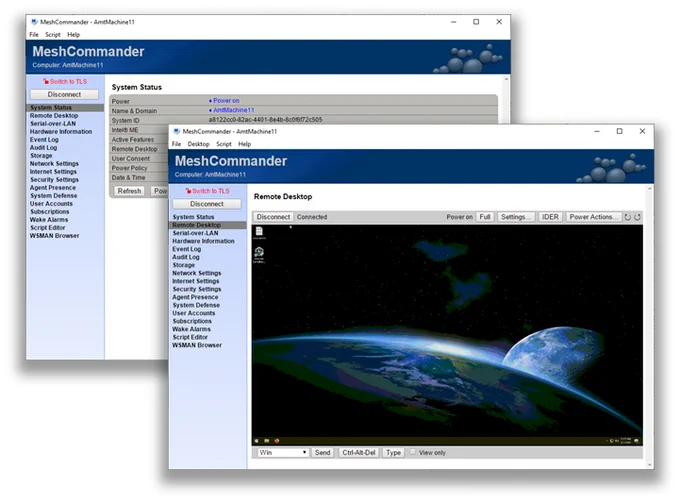Select User Accounts in back window sidebar
680x502 pixels.
click(51, 204)
